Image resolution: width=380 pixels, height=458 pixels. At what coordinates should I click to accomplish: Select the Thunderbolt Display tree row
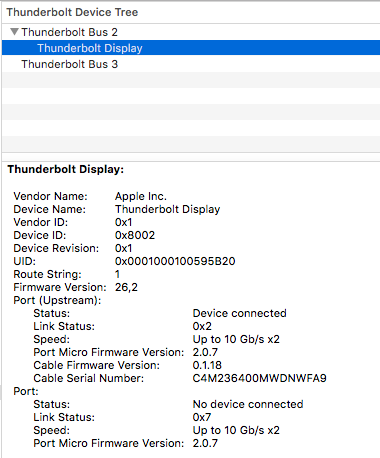tap(191, 48)
